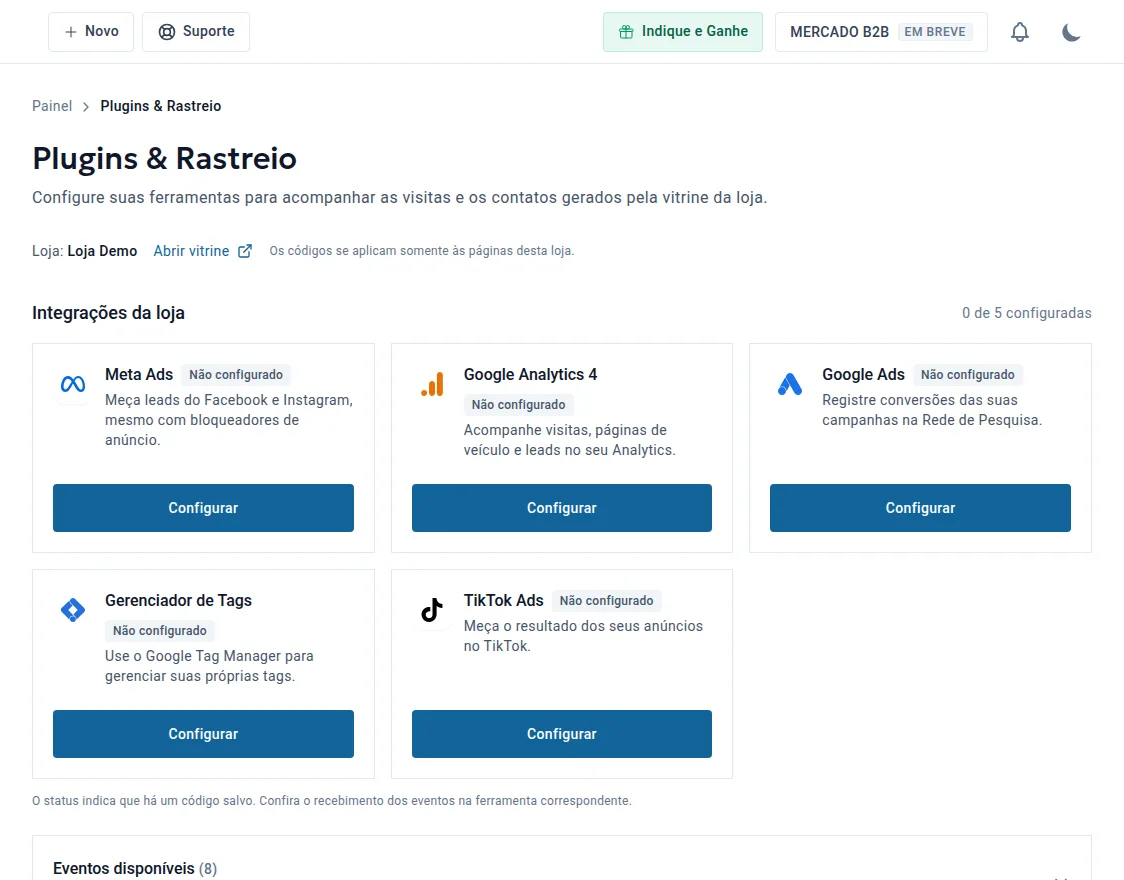This screenshot has height=880, width=1124.
Task: Click the 'Integrações da loja' heading
Action: (x=108, y=313)
